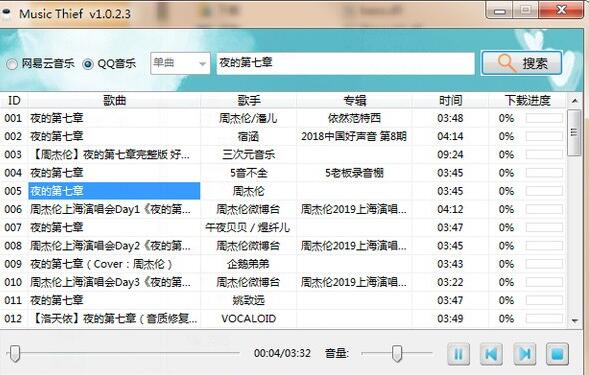Click artist 姚敦远 in row 011
Screen dimensions: 589x375
pyautogui.click(x=248, y=300)
